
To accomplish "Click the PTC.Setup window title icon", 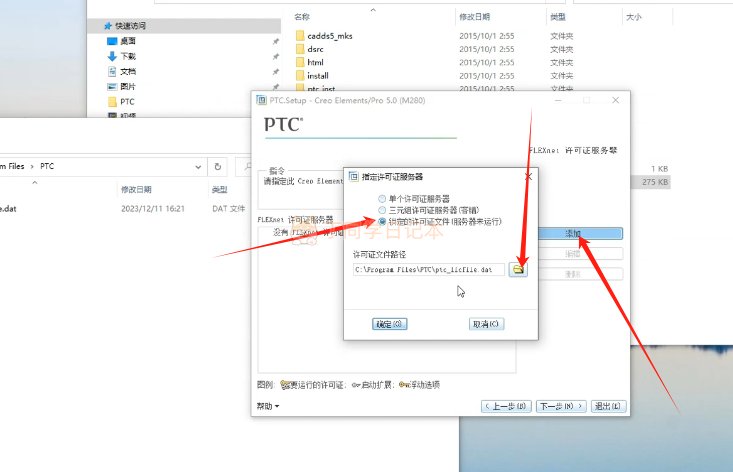I will pos(261,100).
